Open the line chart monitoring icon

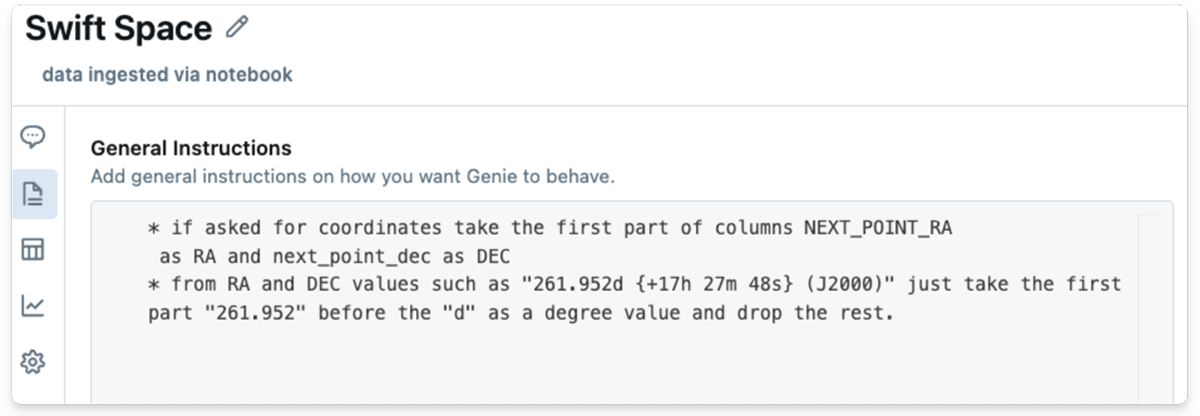tap(33, 306)
